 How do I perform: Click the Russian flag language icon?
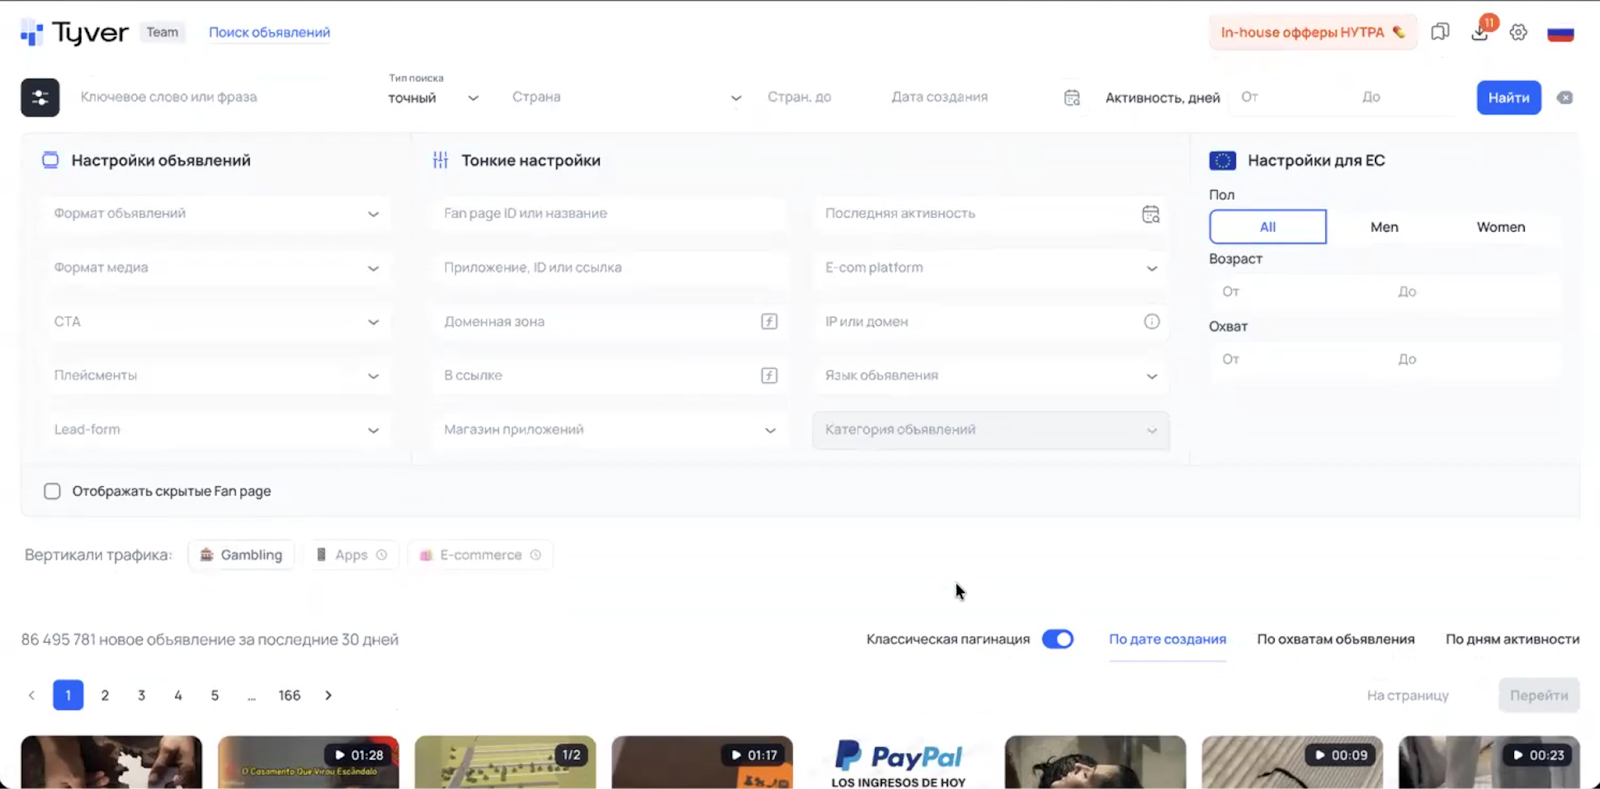[1560, 33]
